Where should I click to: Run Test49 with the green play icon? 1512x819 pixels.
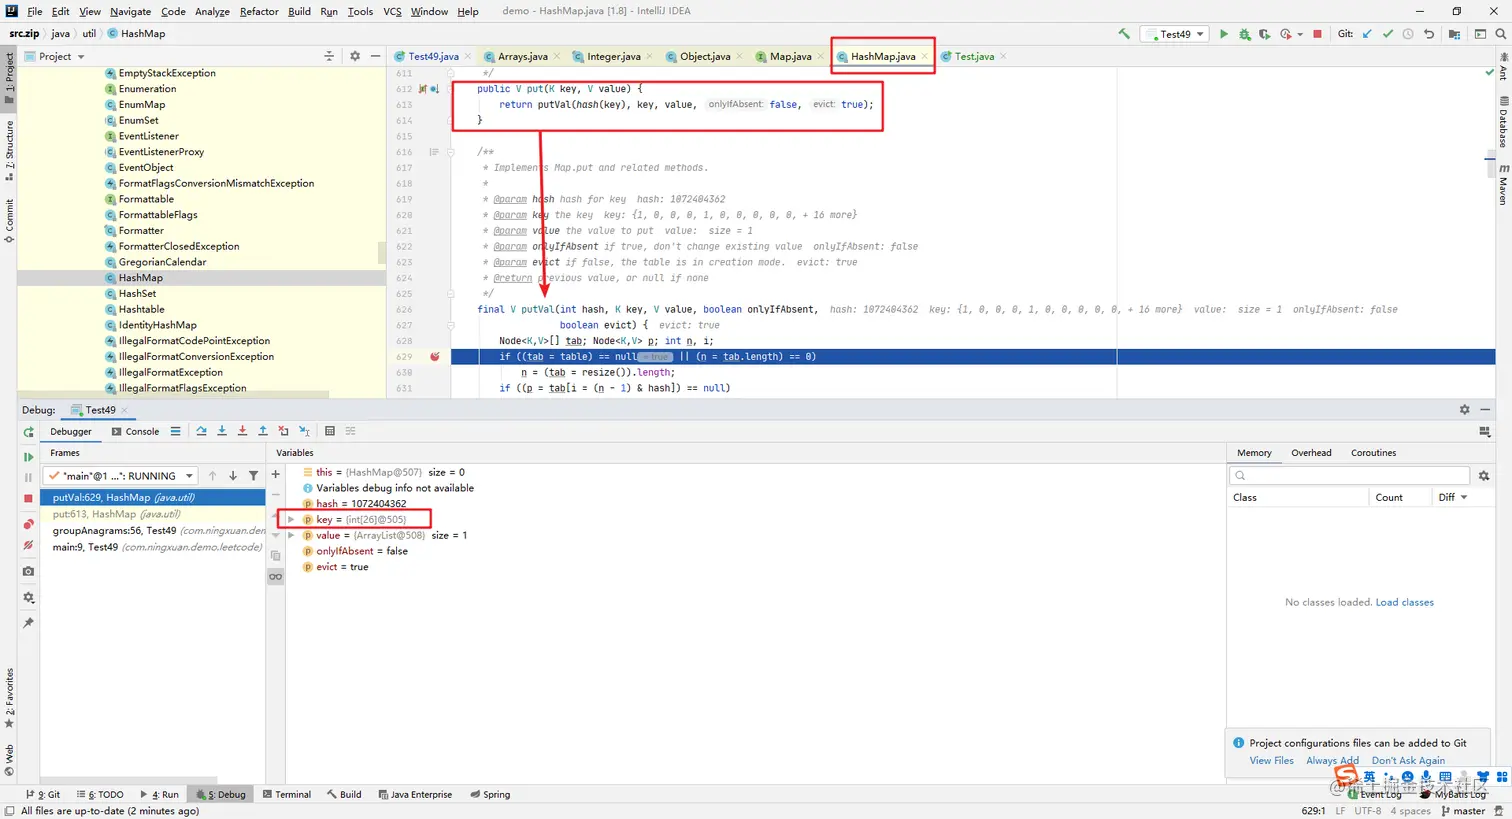(1223, 34)
